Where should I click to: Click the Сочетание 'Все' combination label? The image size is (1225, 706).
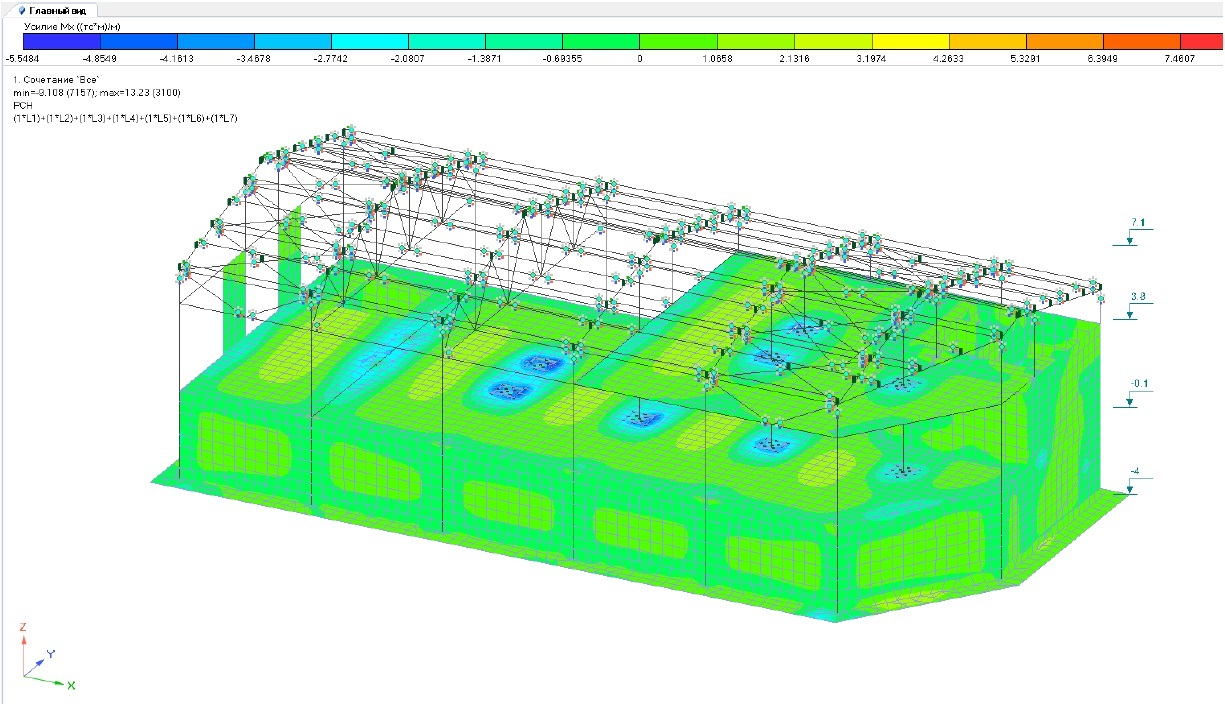pyautogui.click(x=56, y=79)
